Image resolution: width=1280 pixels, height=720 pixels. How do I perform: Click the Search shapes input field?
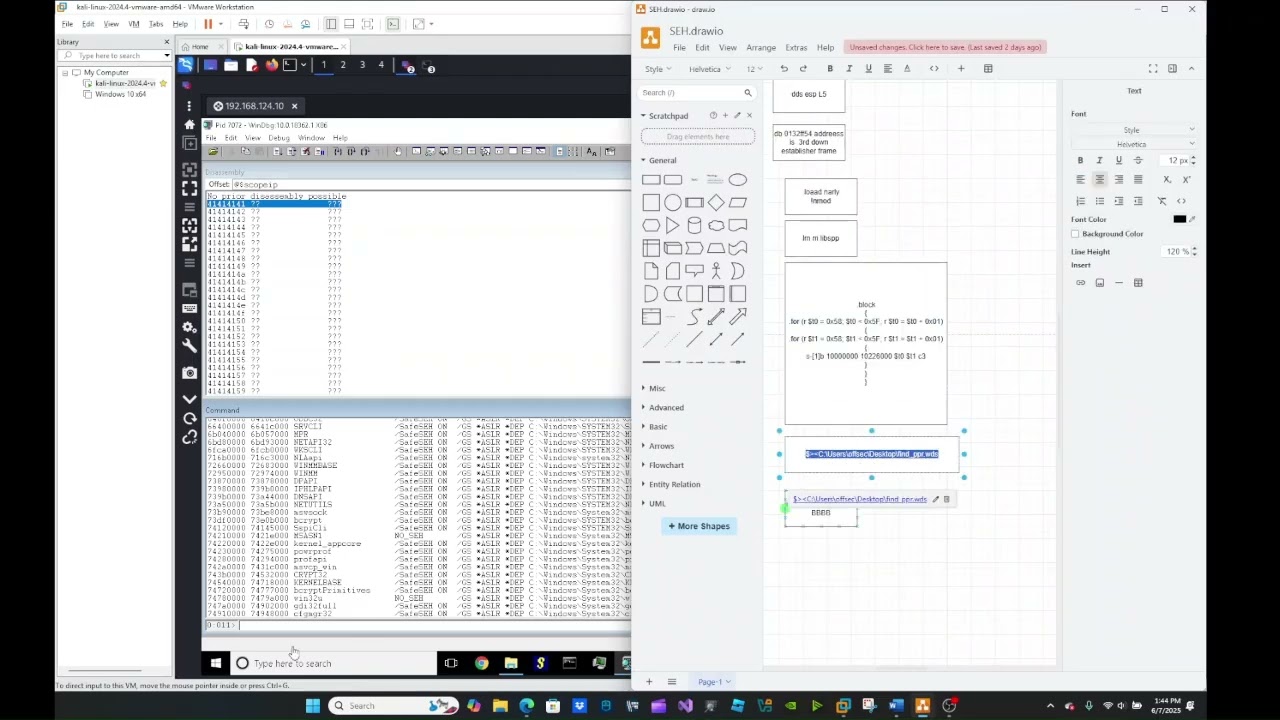pos(690,93)
